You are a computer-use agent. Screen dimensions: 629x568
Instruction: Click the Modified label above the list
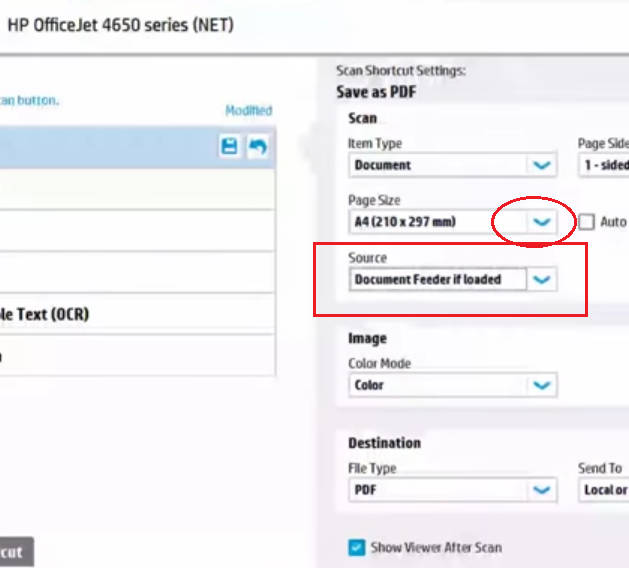coord(248,111)
